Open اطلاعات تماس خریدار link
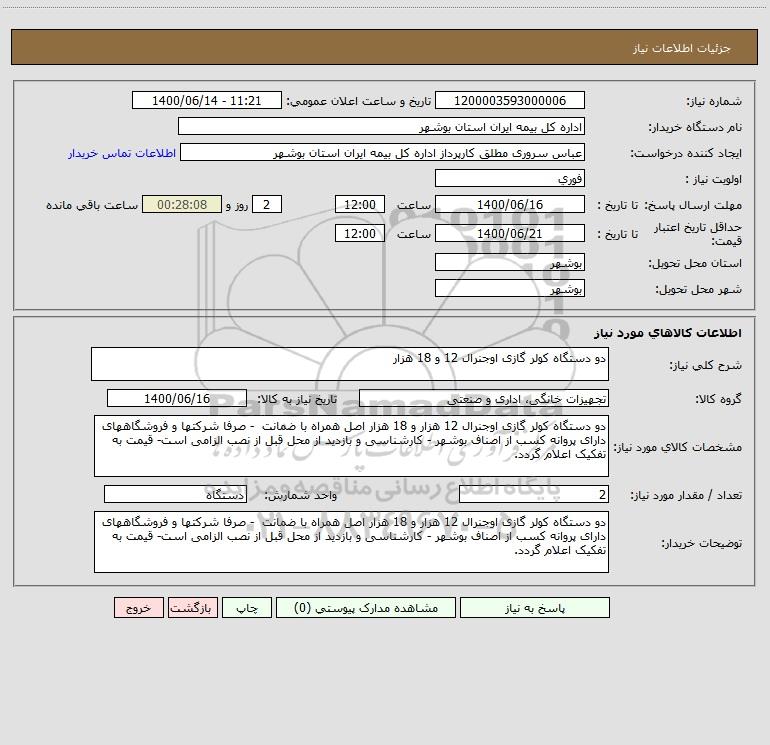Viewport: 770px width, 745px height. (x=122, y=153)
